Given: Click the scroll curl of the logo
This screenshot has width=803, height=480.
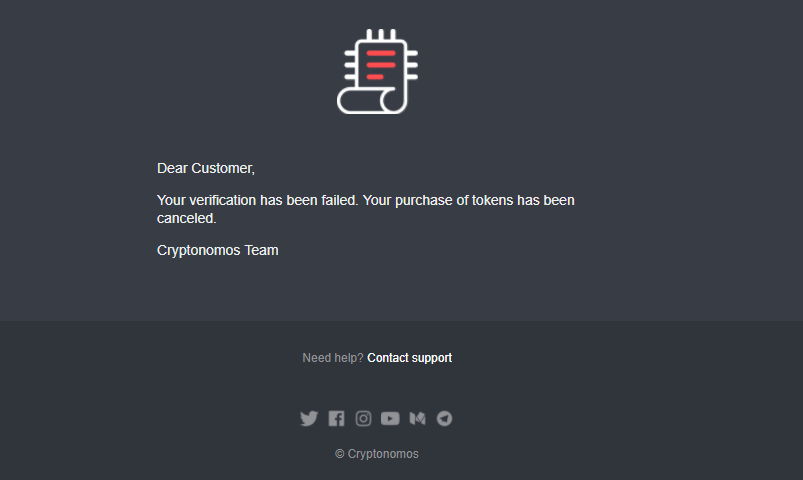Looking at the screenshot, I should click(352, 101).
